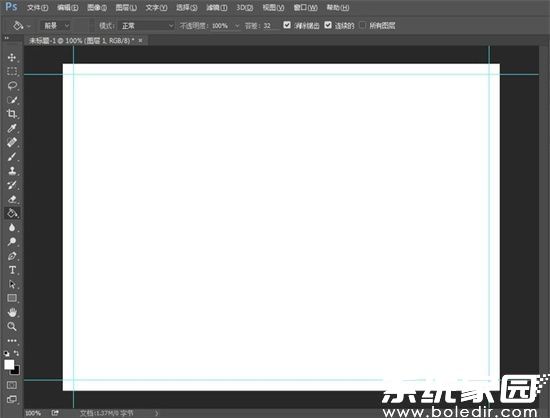The height and width of the screenshot is (418, 550).
Task: Enable the All Layers checkbox
Action: click(363, 25)
